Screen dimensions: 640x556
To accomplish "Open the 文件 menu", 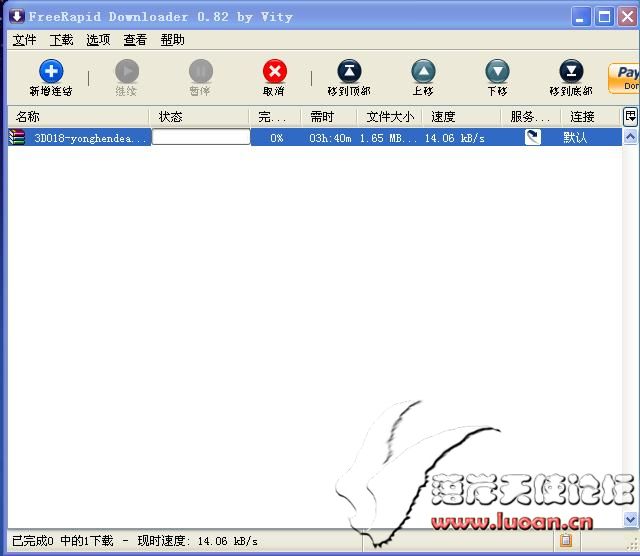I will point(24,40).
